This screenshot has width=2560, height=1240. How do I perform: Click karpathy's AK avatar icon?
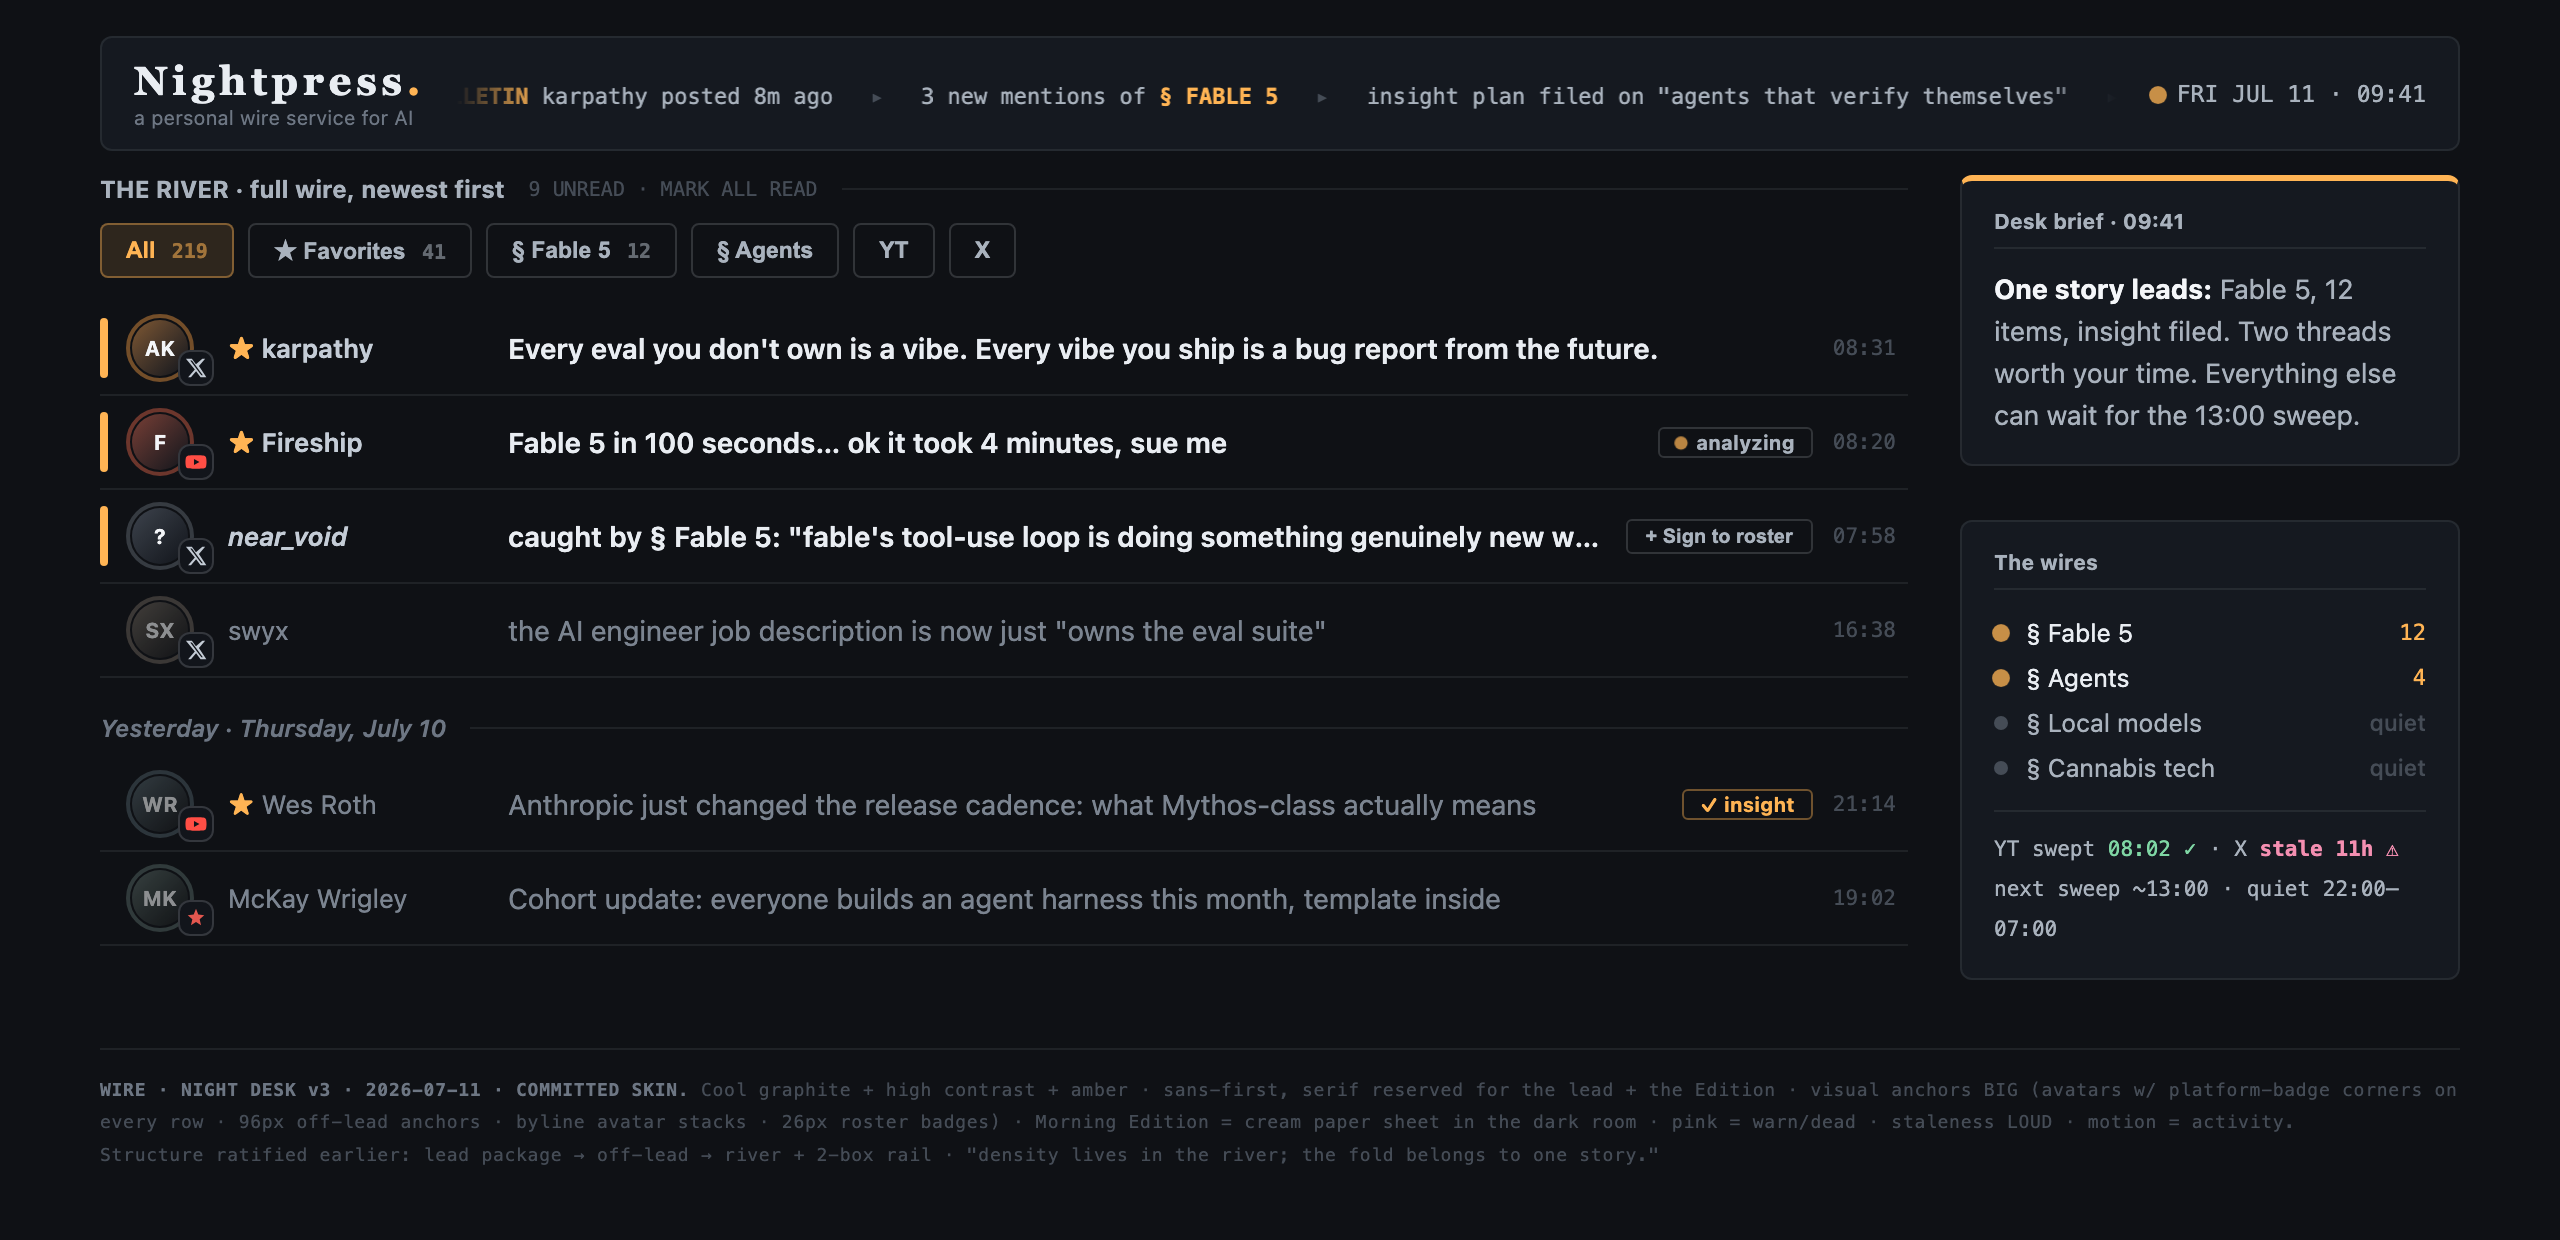[x=160, y=348]
